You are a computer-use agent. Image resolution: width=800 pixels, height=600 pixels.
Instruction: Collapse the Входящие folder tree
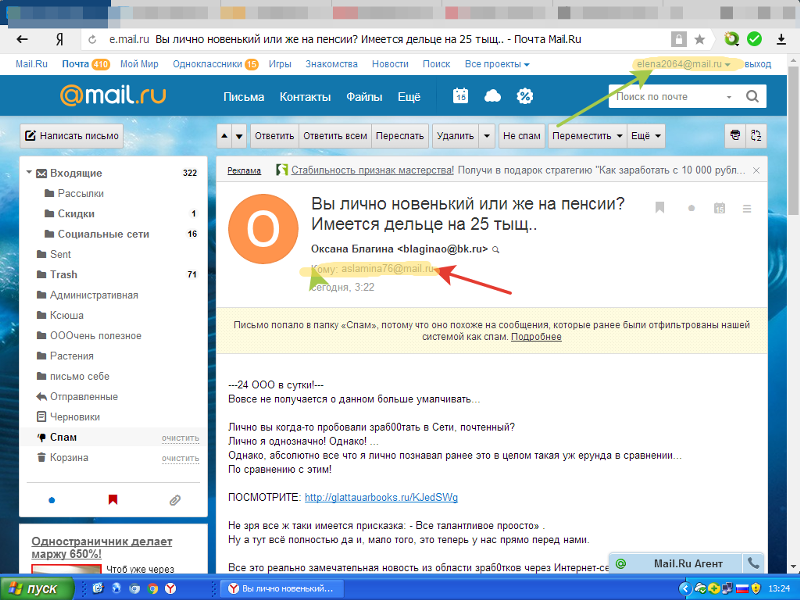click(29, 172)
